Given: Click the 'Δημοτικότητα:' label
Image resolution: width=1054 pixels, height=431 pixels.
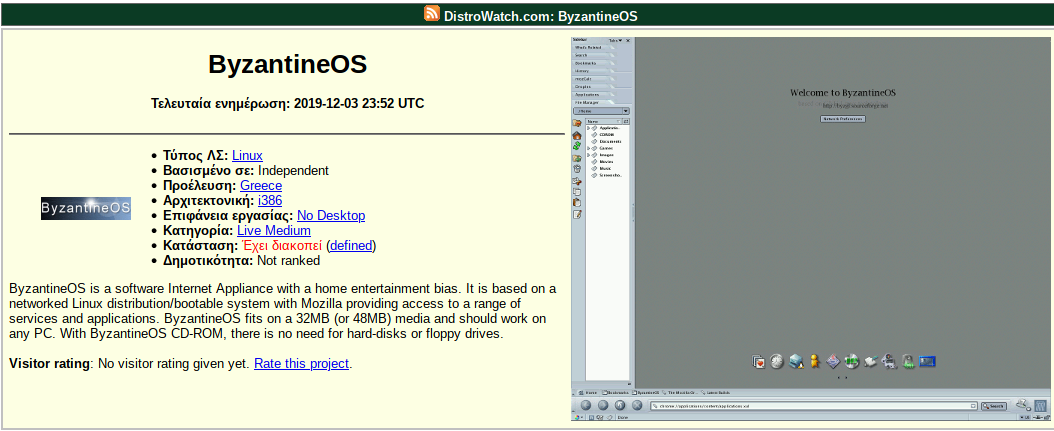Looking at the screenshot, I should point(208,260).
